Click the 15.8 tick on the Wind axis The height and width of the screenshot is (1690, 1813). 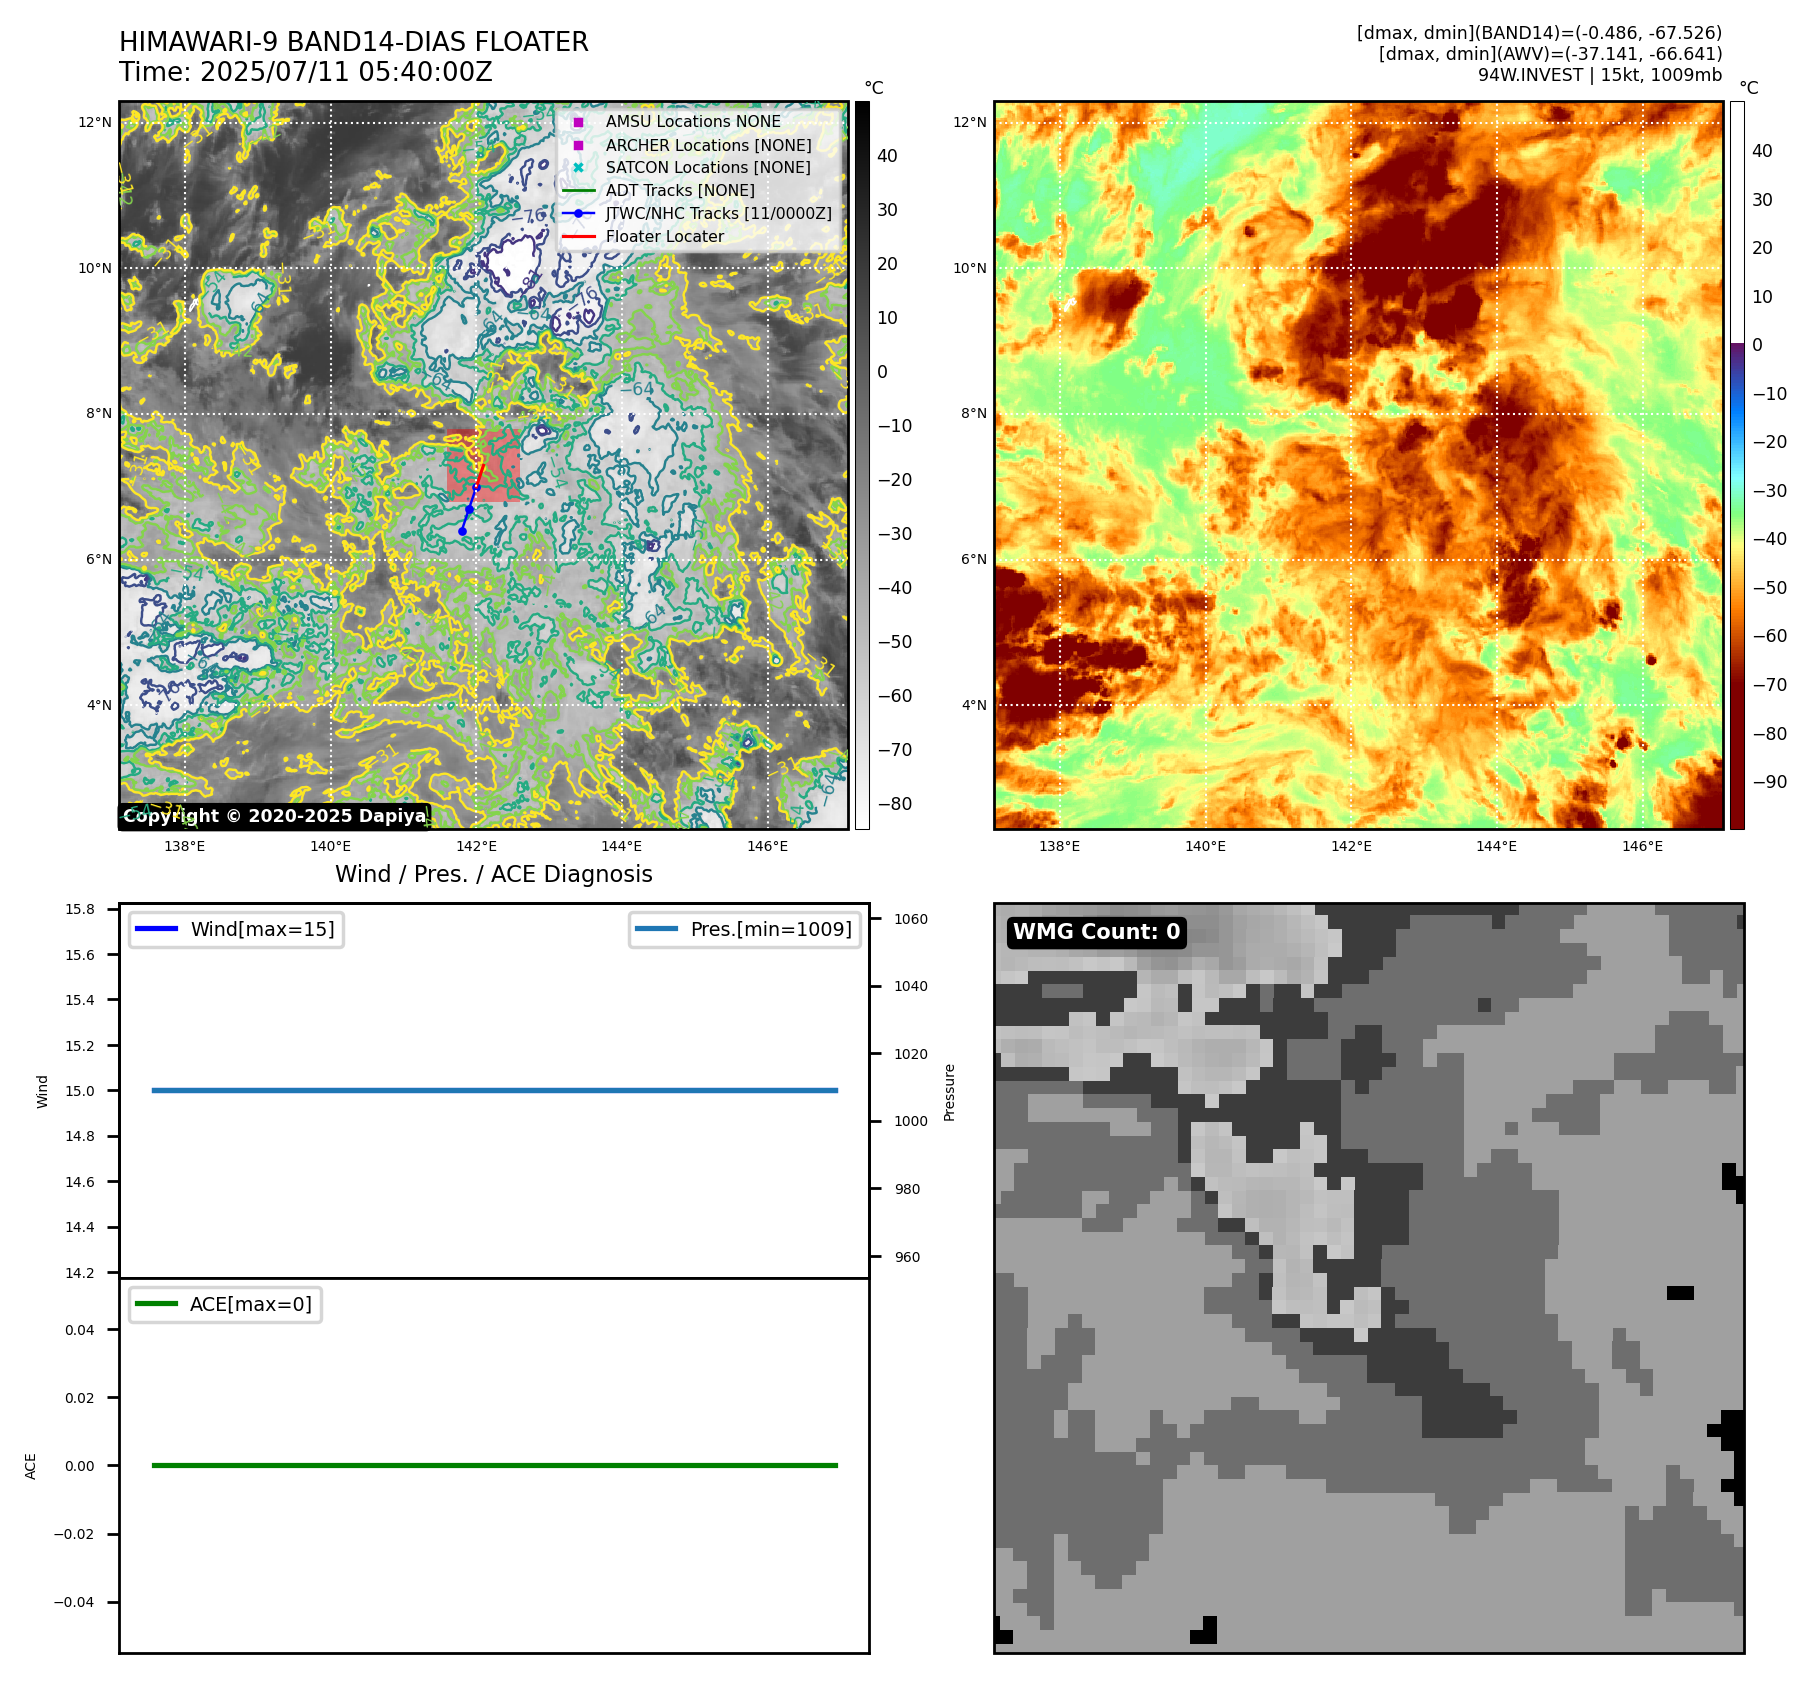pos(80,909)
